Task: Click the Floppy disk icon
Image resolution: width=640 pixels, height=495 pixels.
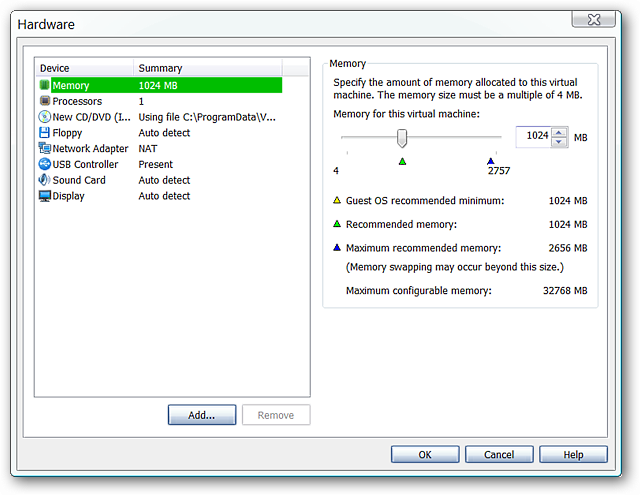Action: [x=44, y=133]
